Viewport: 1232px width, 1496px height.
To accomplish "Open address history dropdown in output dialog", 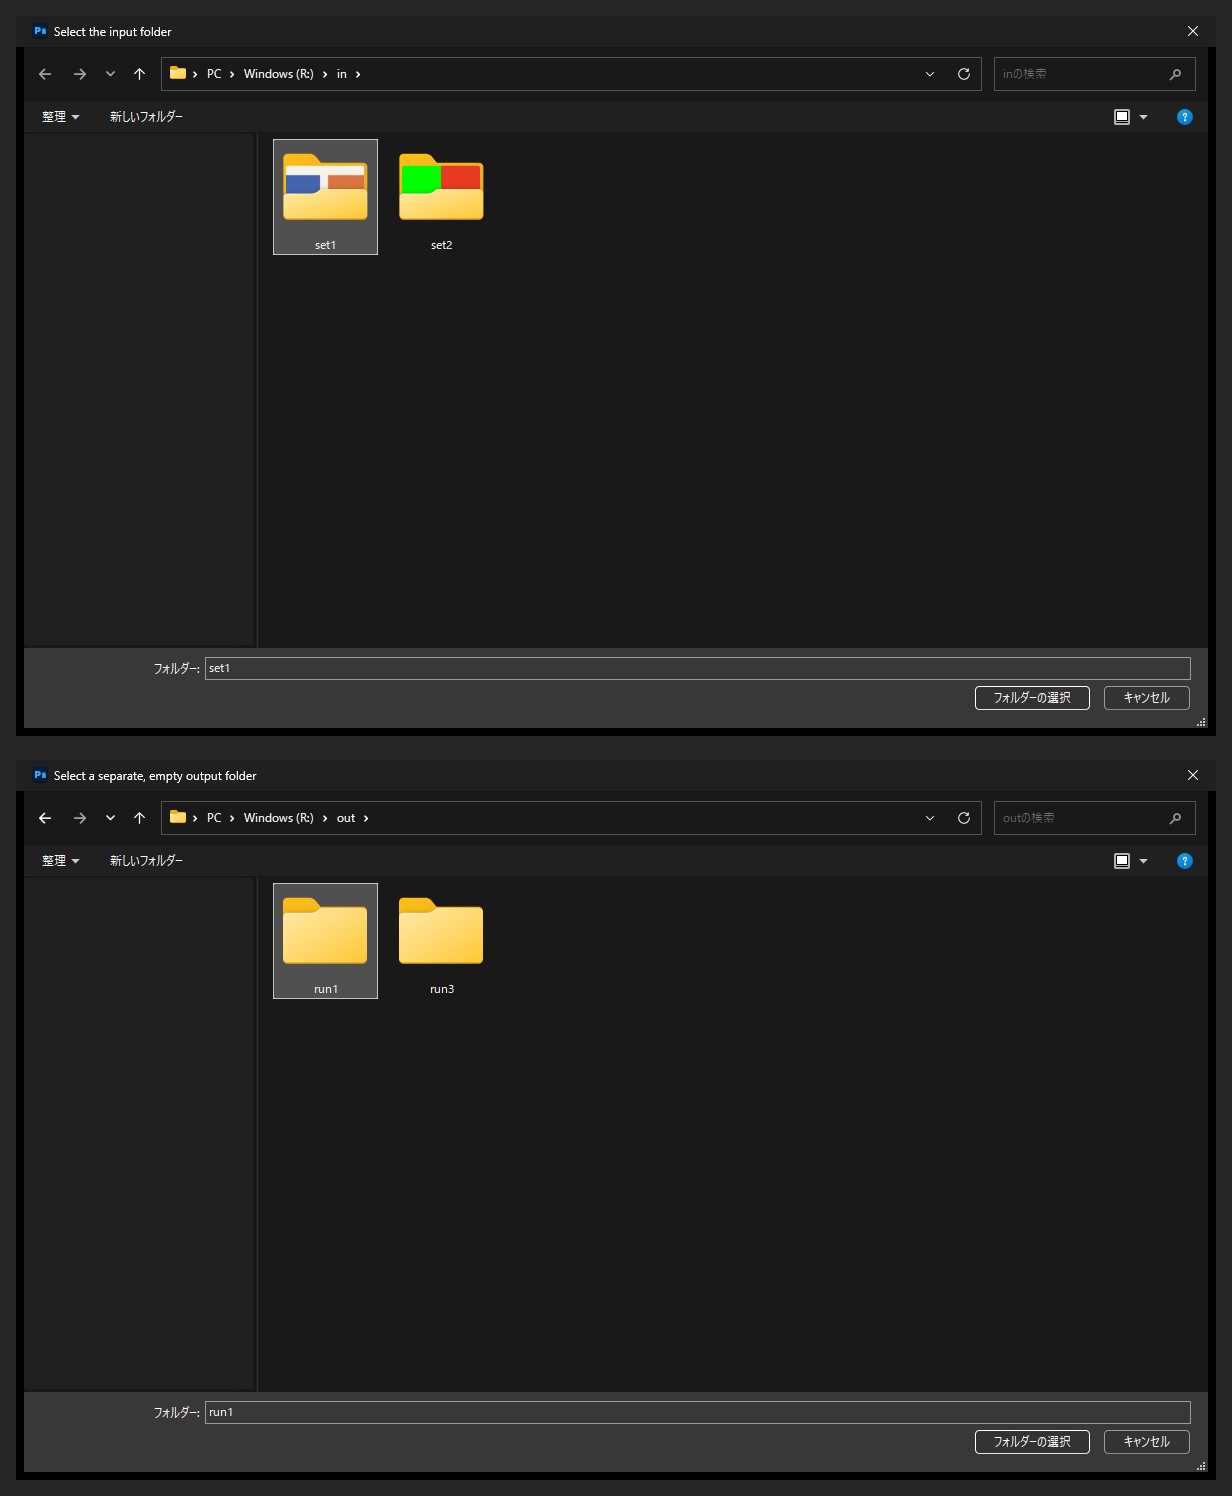I will coord(930,818).
